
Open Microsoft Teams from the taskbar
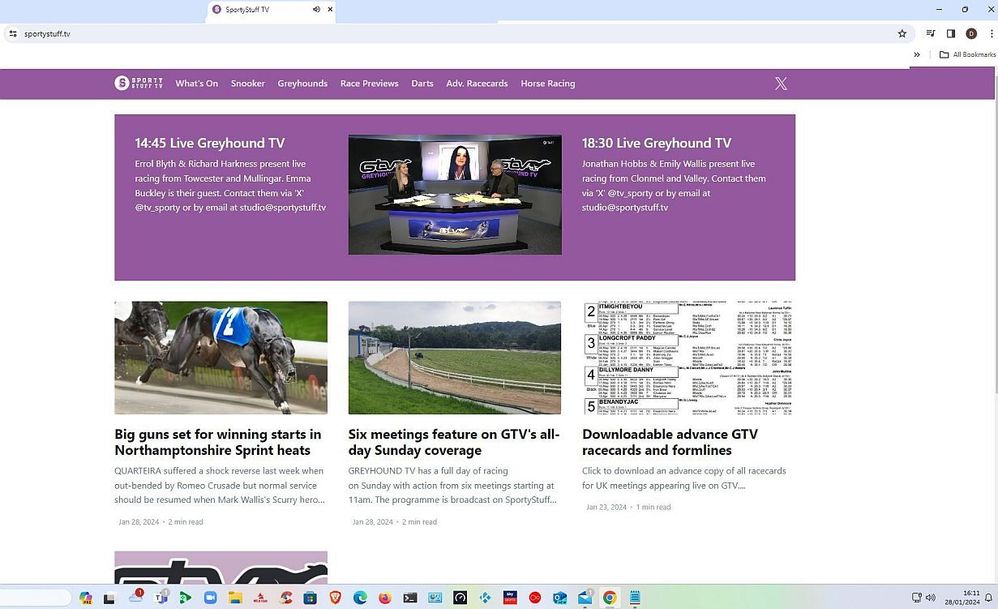(x=161, y=598)
